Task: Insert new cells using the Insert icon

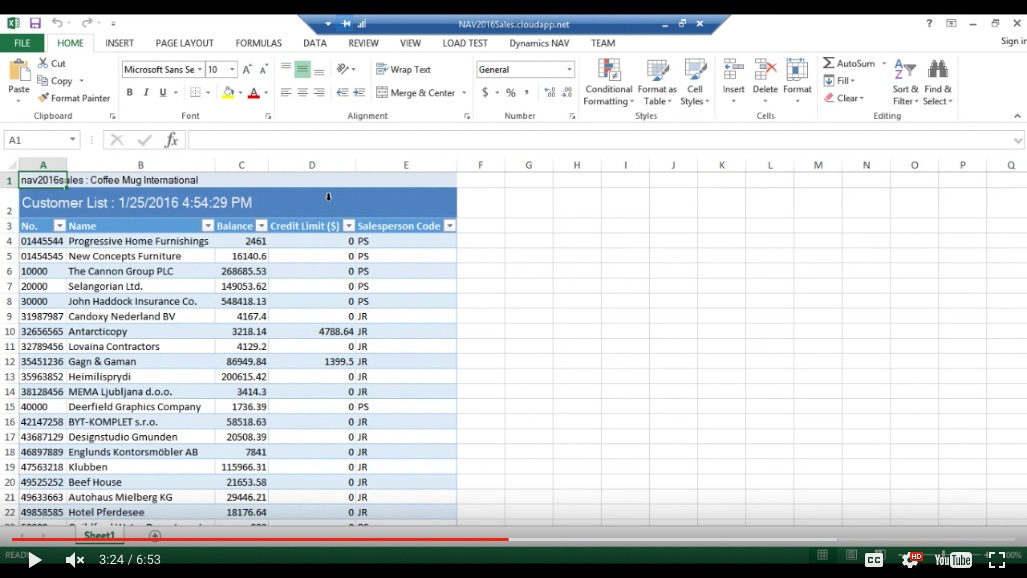Action: 733,82
